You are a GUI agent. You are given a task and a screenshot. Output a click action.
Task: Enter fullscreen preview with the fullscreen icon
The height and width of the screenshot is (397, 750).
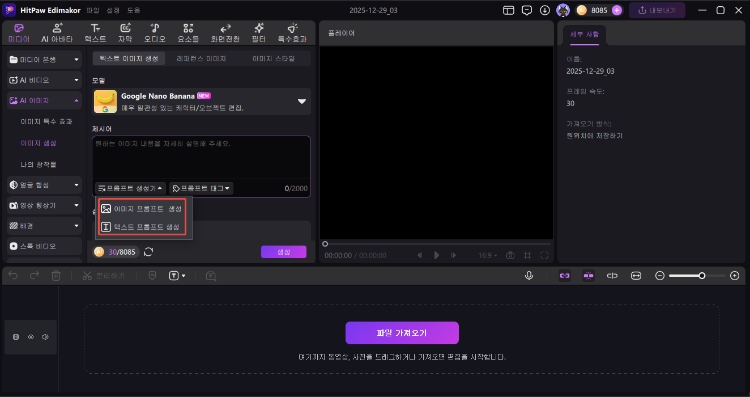coord(544,255)
